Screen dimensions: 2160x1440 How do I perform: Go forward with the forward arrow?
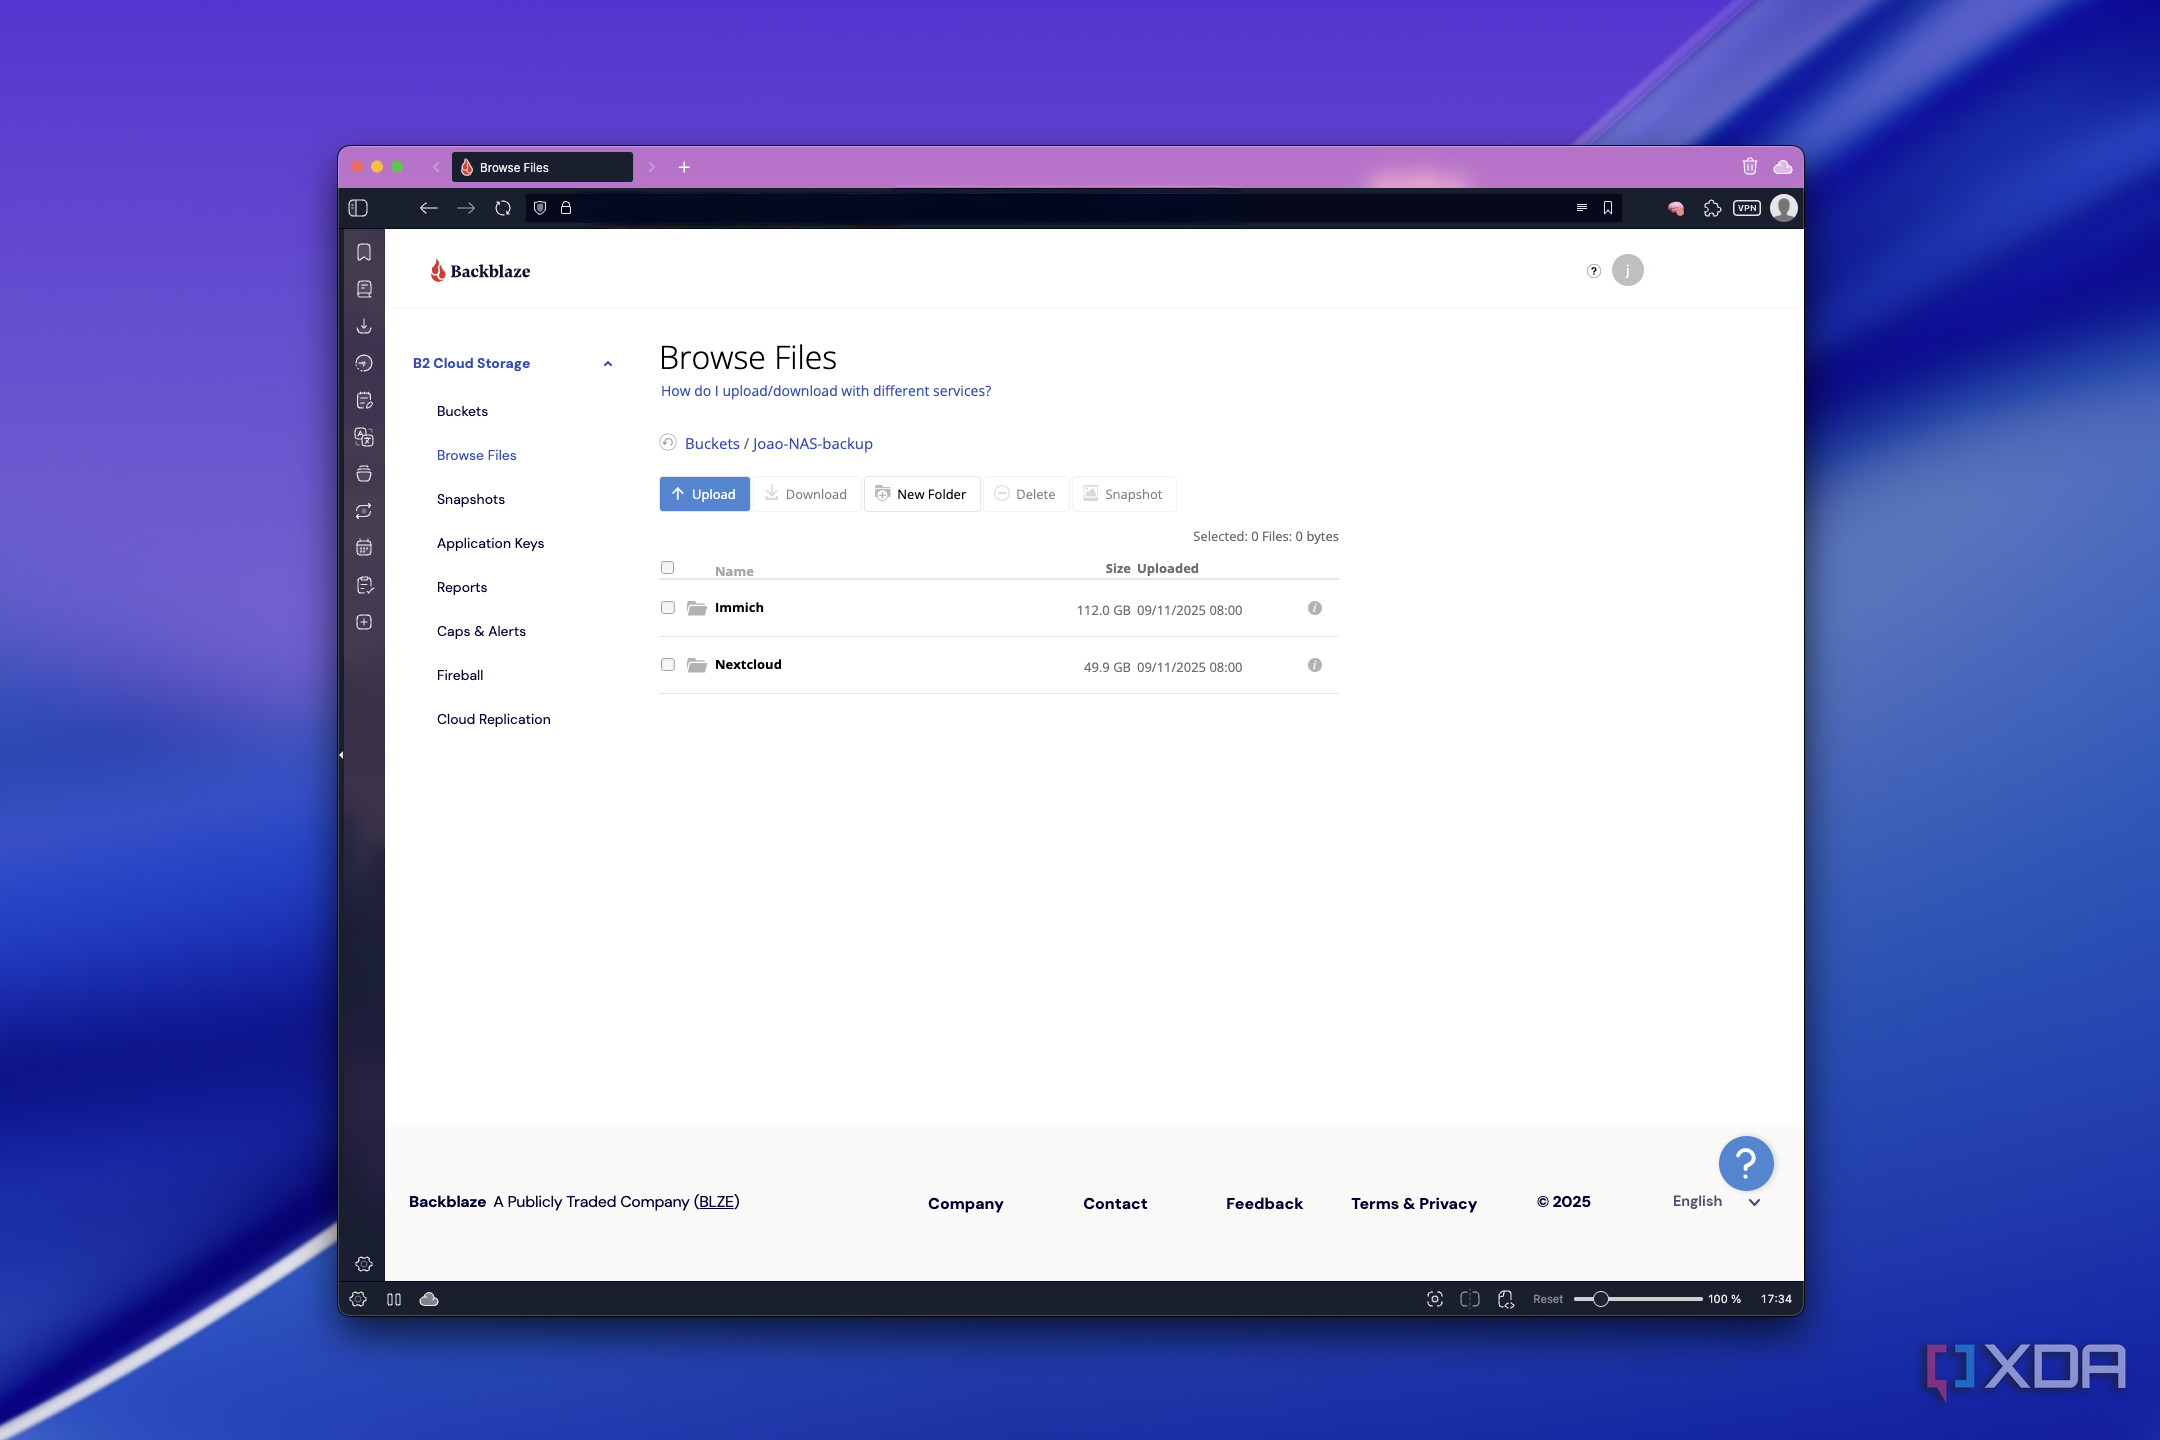tap(466, 208)
